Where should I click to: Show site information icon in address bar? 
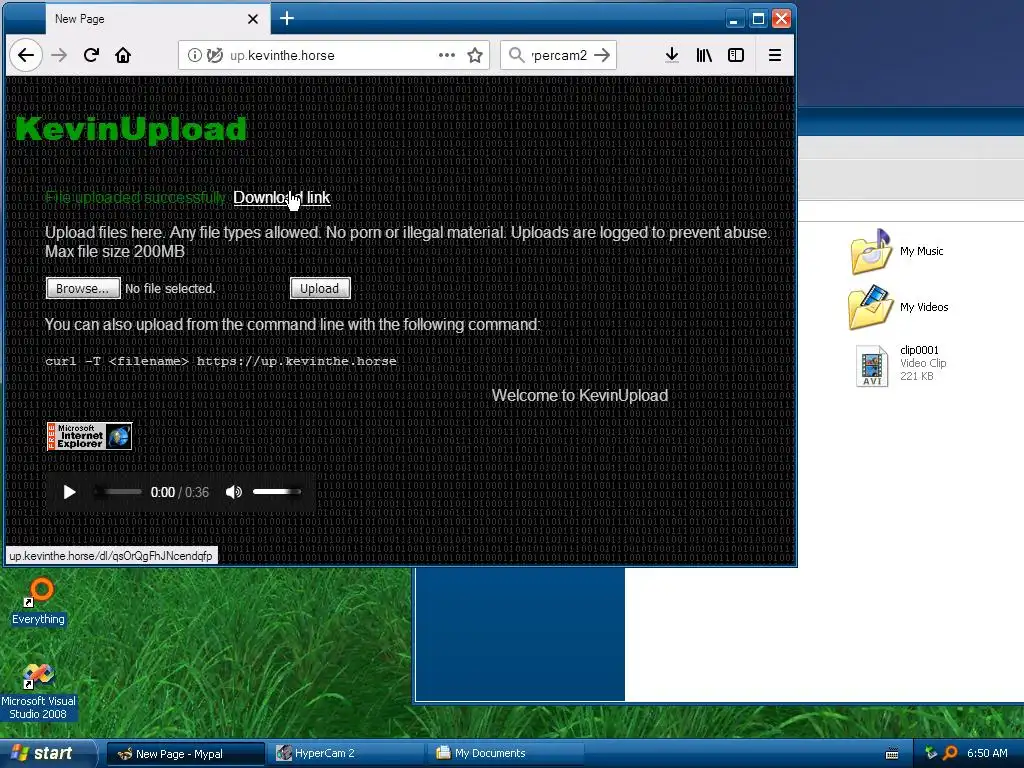[195, 56]
